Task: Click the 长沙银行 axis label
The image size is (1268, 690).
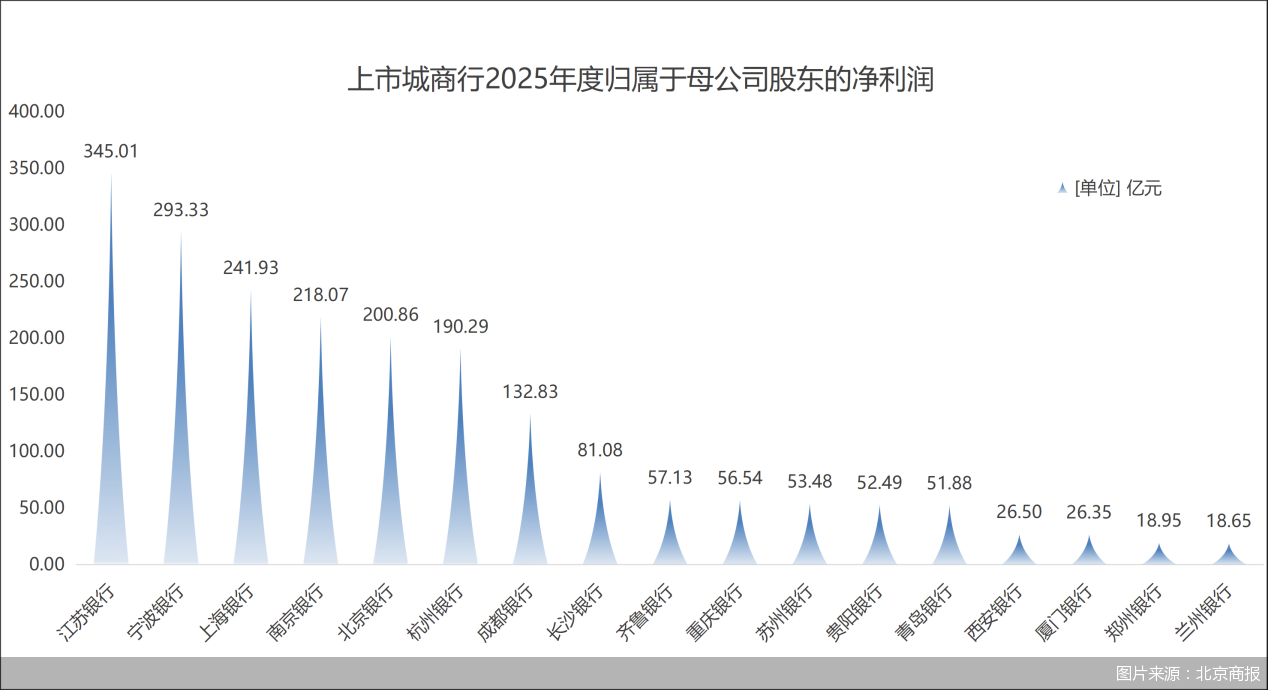Action: (x=576, y=612)
